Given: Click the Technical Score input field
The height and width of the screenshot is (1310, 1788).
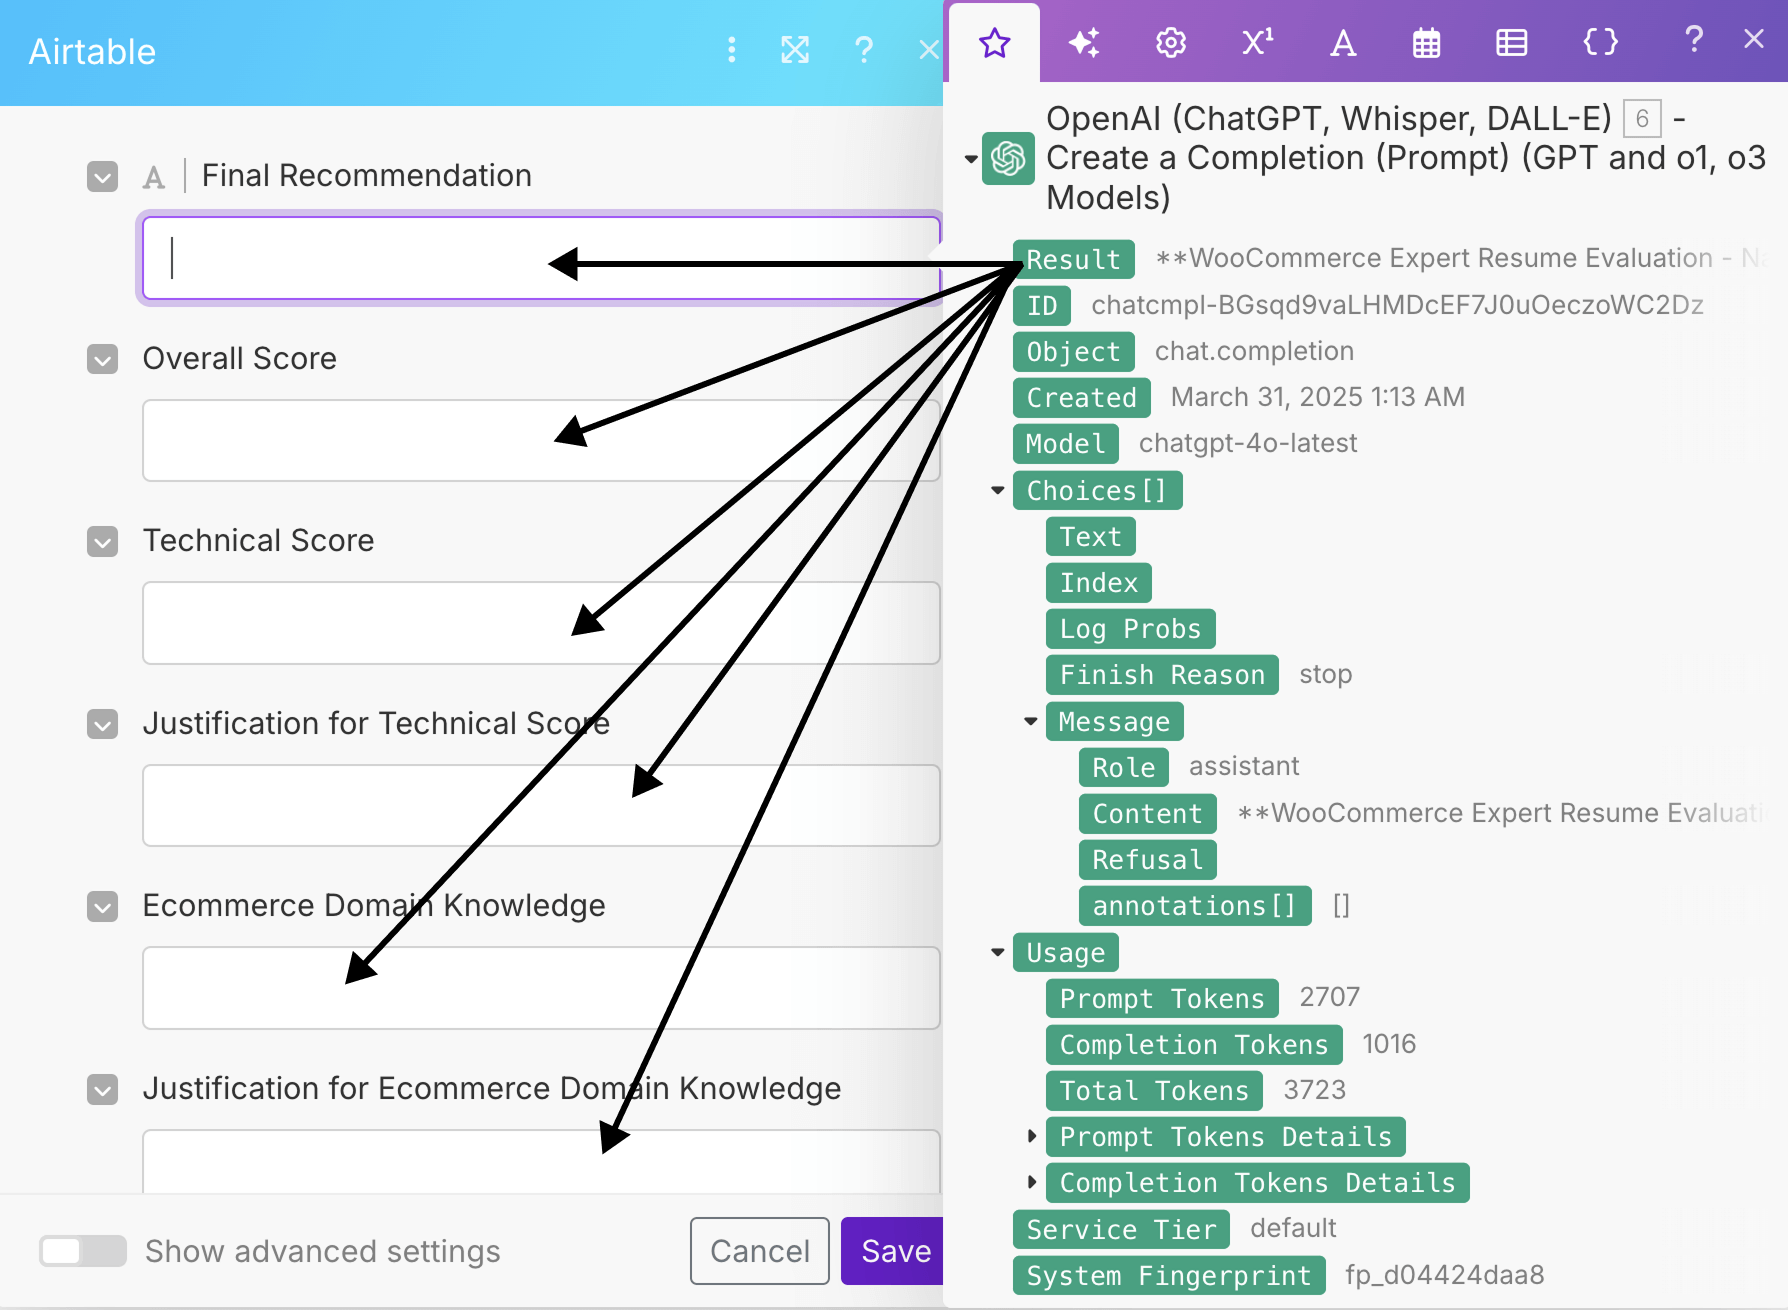Looking at the screenshot, I should [541, 623].
